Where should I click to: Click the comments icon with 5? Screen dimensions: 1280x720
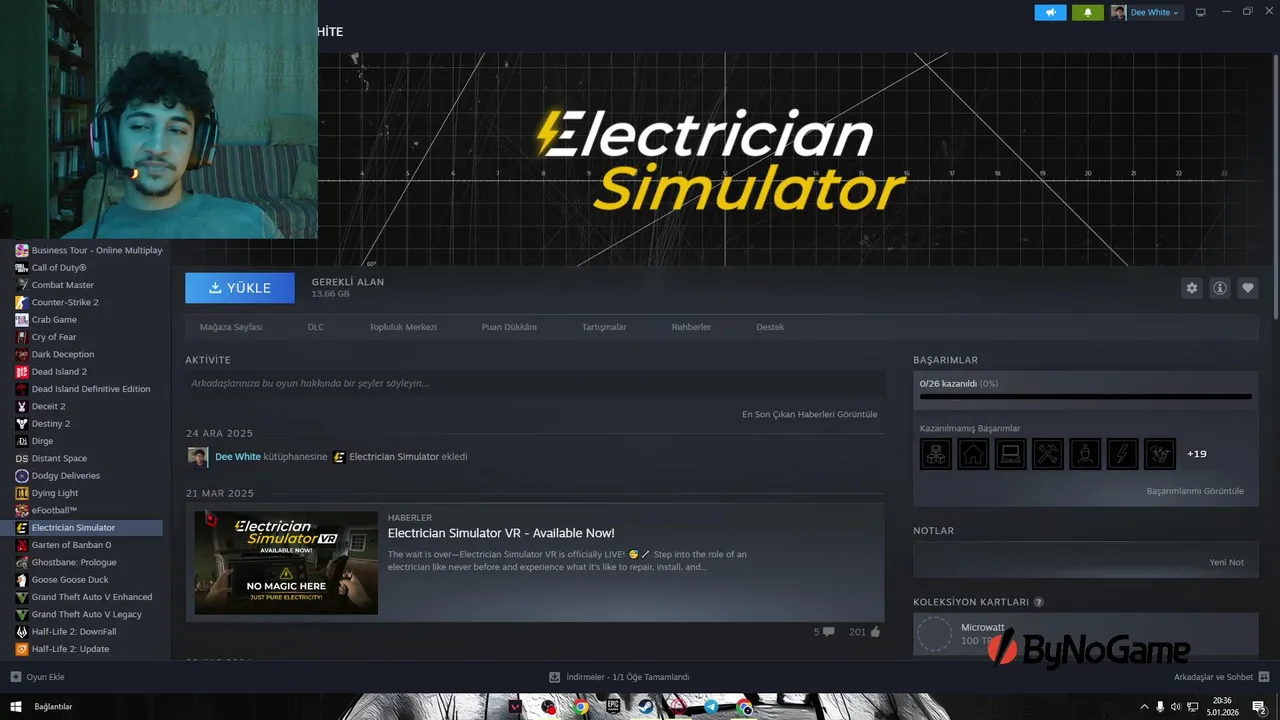(x=828, y=632)
